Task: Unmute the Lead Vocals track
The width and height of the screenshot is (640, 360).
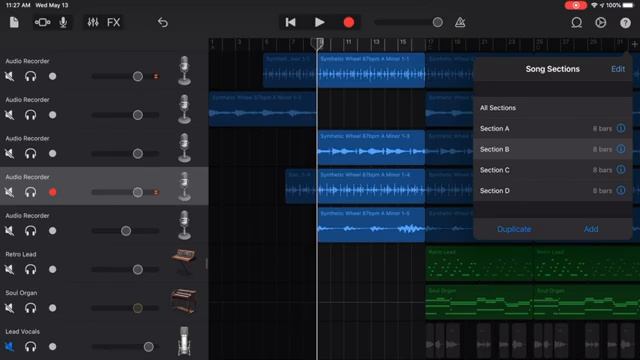Action: click(9, 347)
